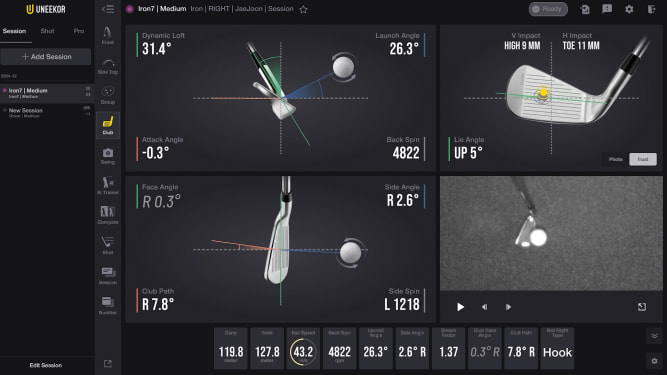Click the Ball Speed 43.2 gauge tile

303,348
